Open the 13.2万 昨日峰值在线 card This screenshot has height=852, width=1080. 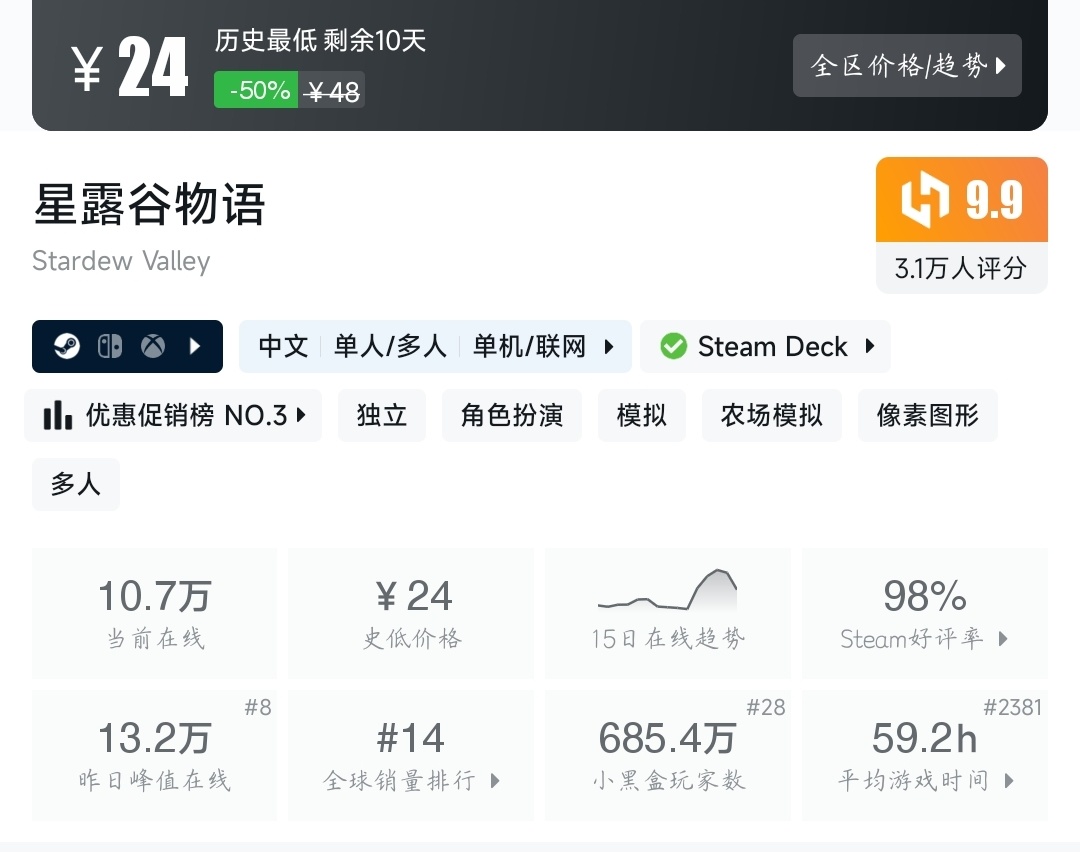pos(155,756)
